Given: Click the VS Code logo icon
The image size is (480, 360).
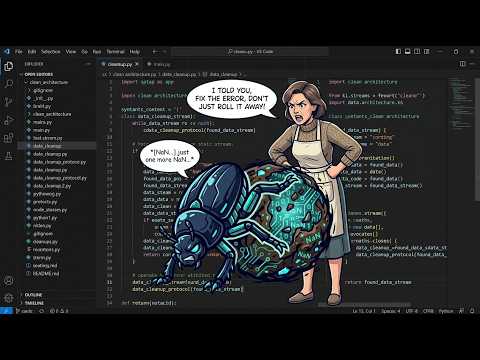Looking at the screenshot, I should point(7,52).
